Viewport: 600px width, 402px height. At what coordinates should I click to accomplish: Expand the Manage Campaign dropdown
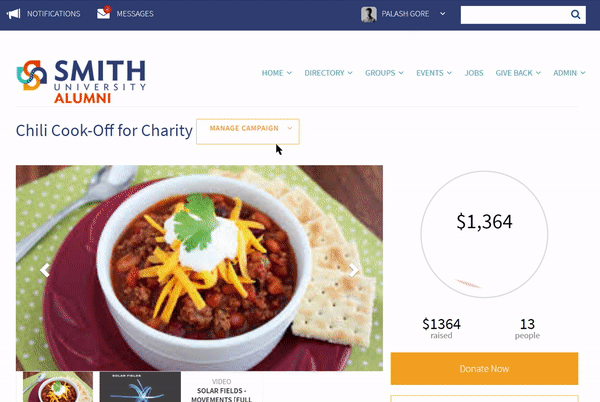(248, 132)
